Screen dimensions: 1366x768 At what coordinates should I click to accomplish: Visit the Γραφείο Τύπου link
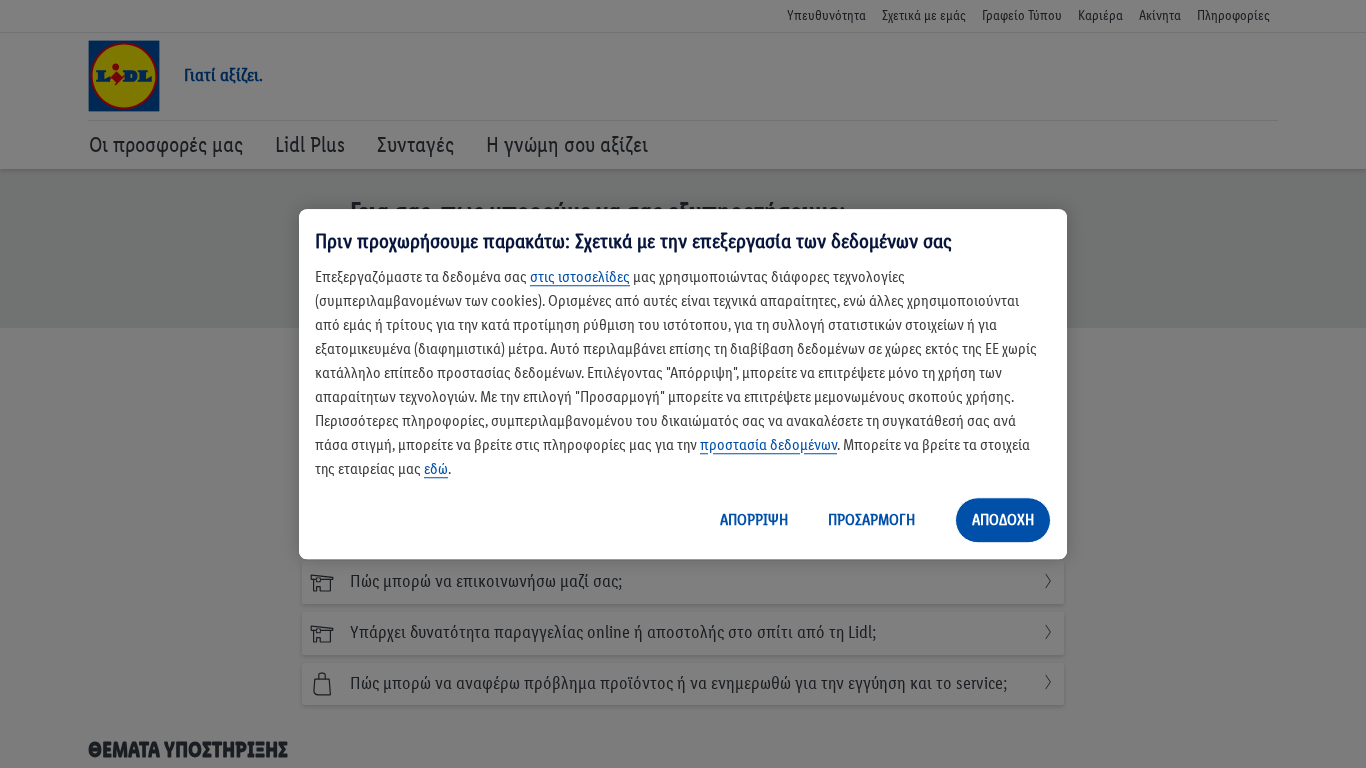1022,16
